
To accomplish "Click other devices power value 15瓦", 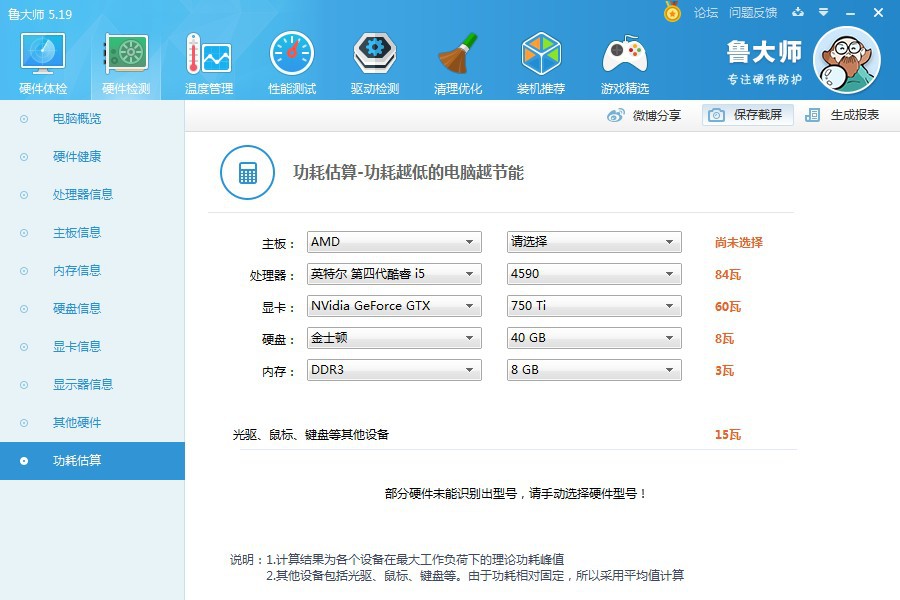I will coord(728,435).
